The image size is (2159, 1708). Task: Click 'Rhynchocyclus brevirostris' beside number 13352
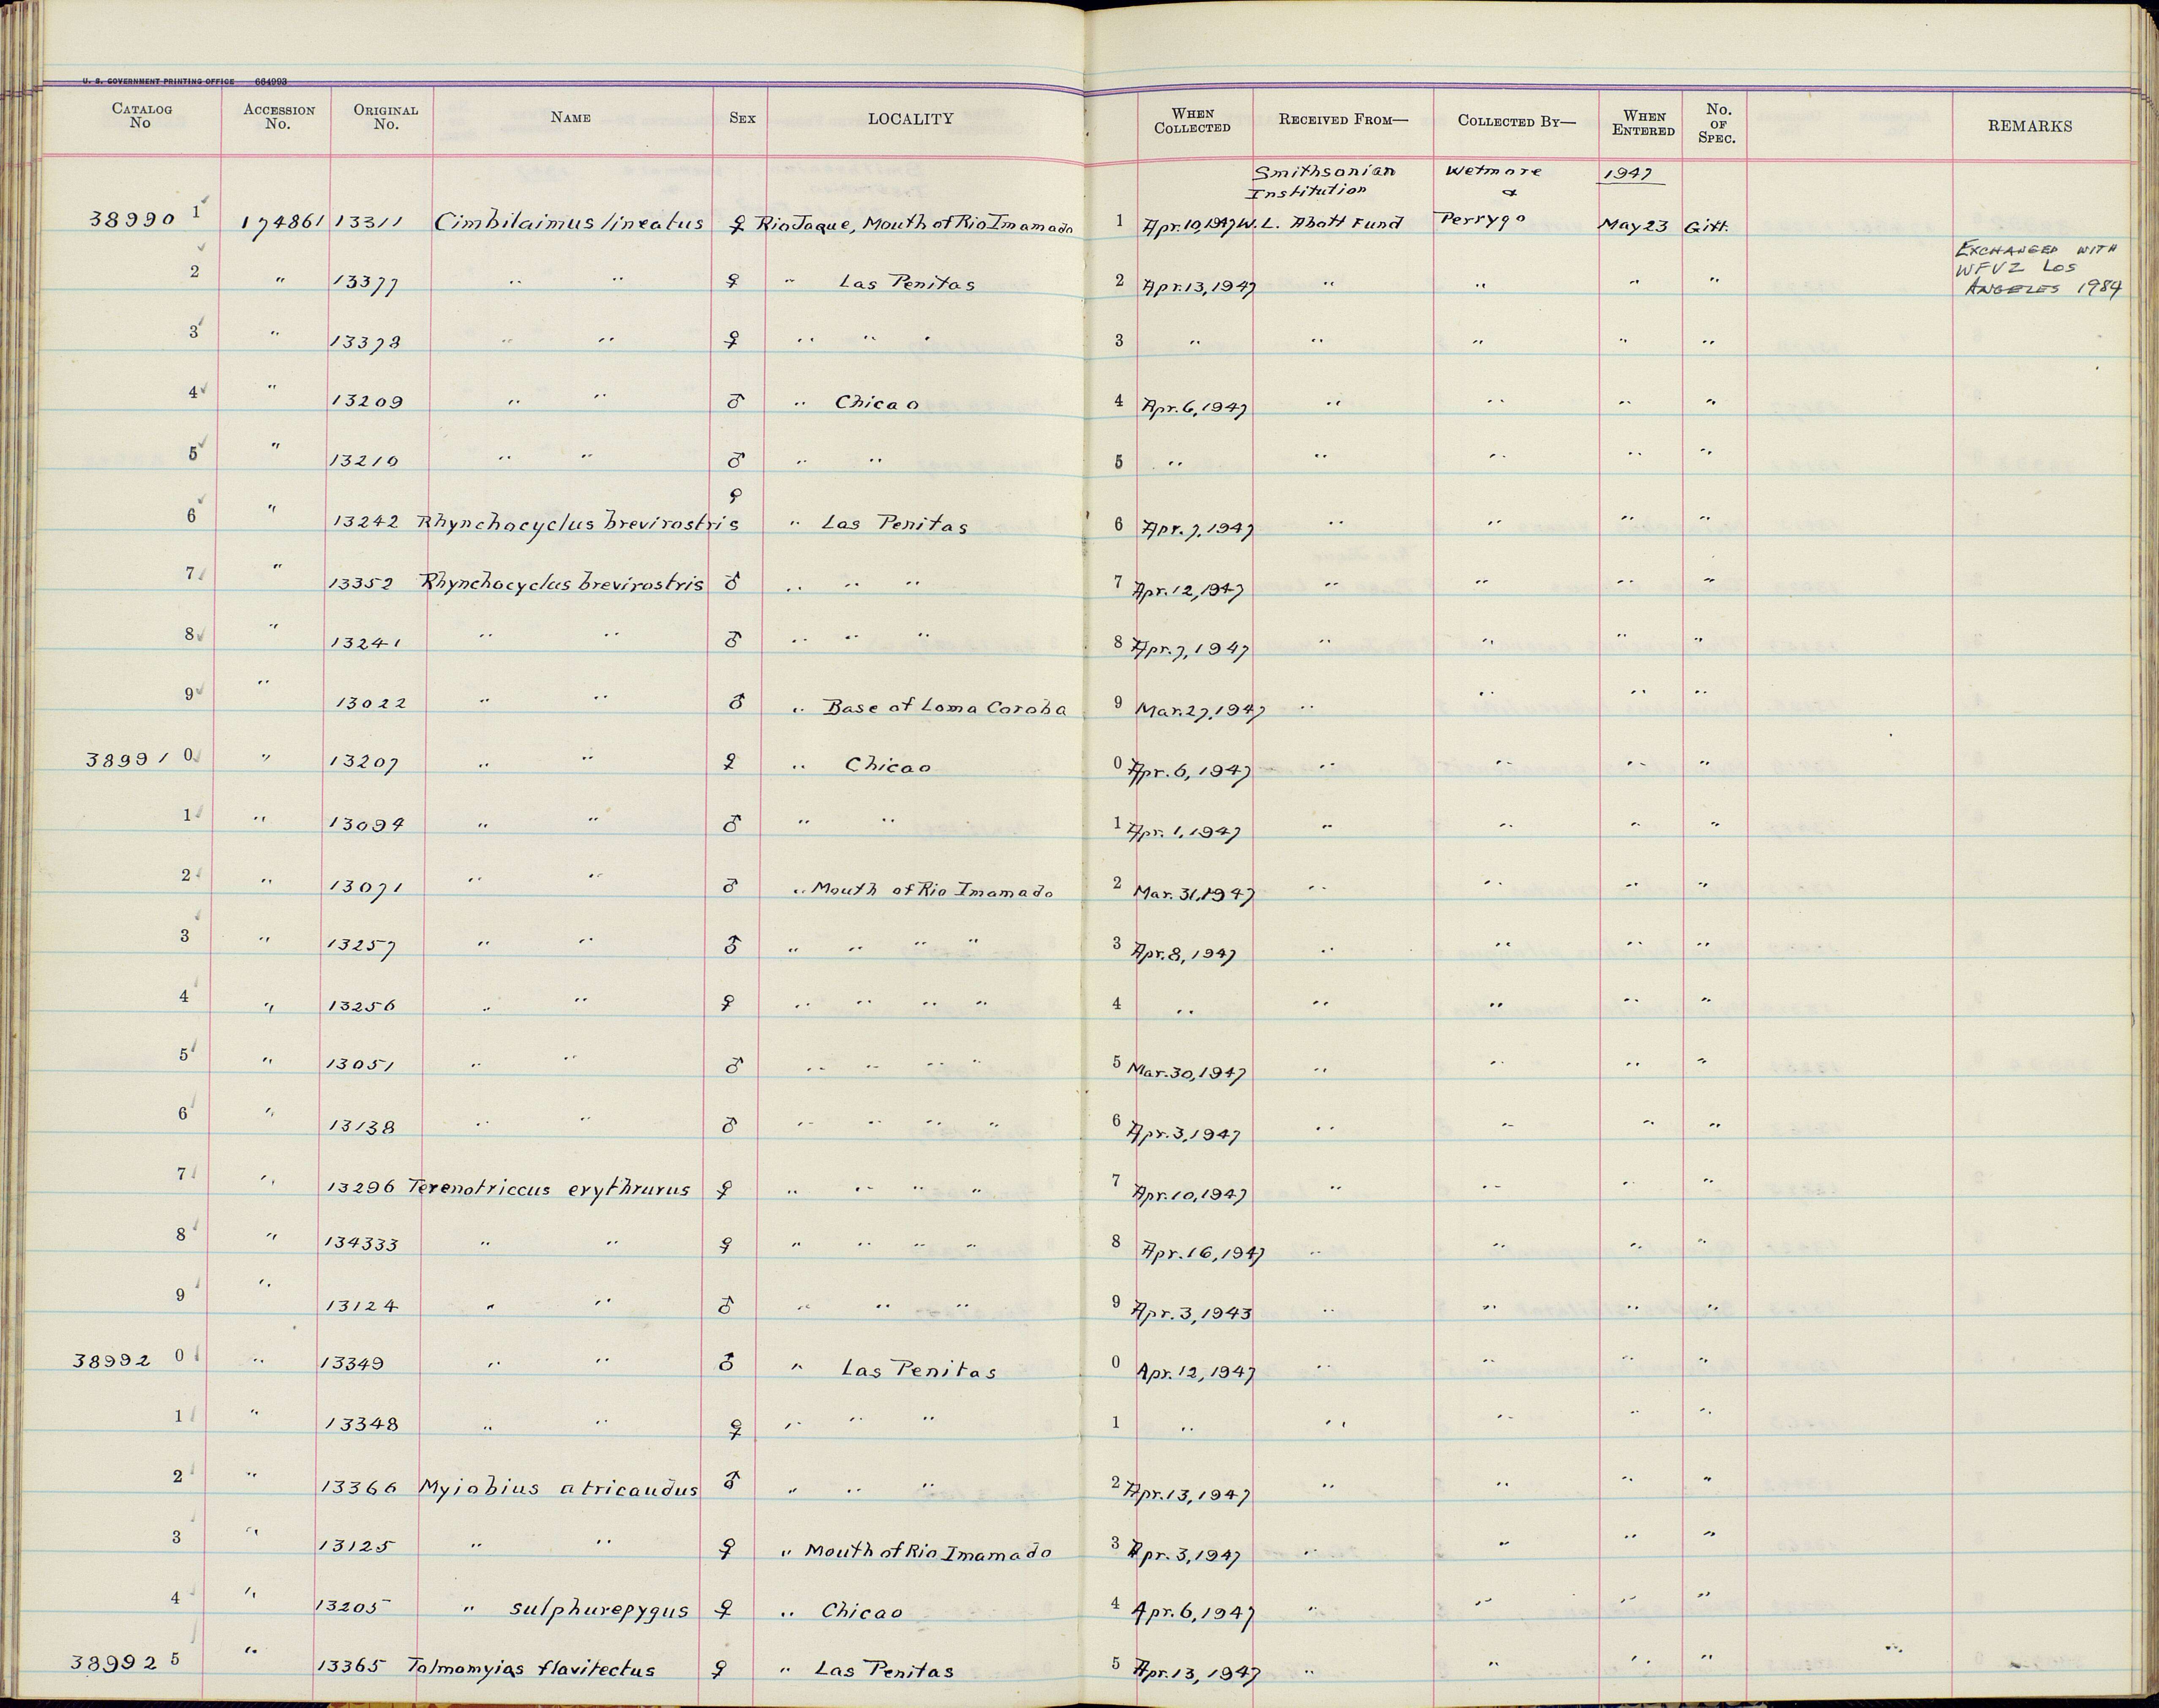tap(564, 583)
